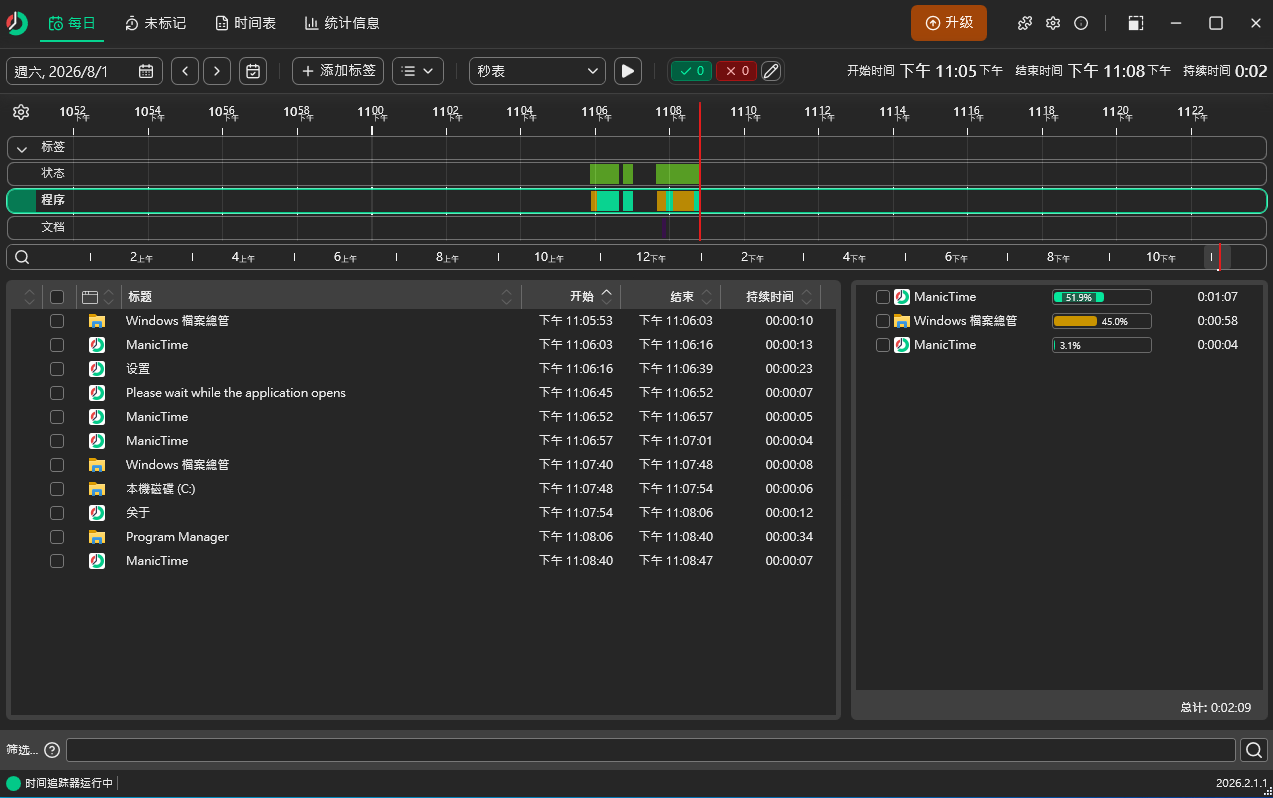Start the stopwatch play button
The image size is (1273, 798).
coord(627,71)
